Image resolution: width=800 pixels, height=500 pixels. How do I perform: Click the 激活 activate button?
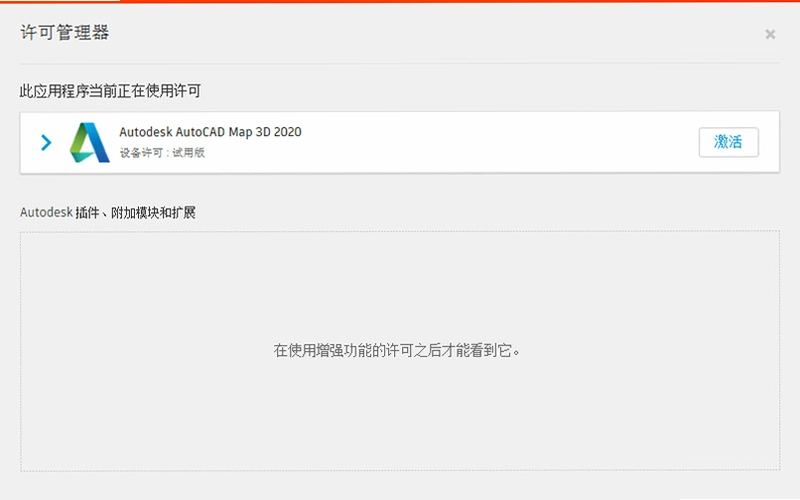click(729, 142)
